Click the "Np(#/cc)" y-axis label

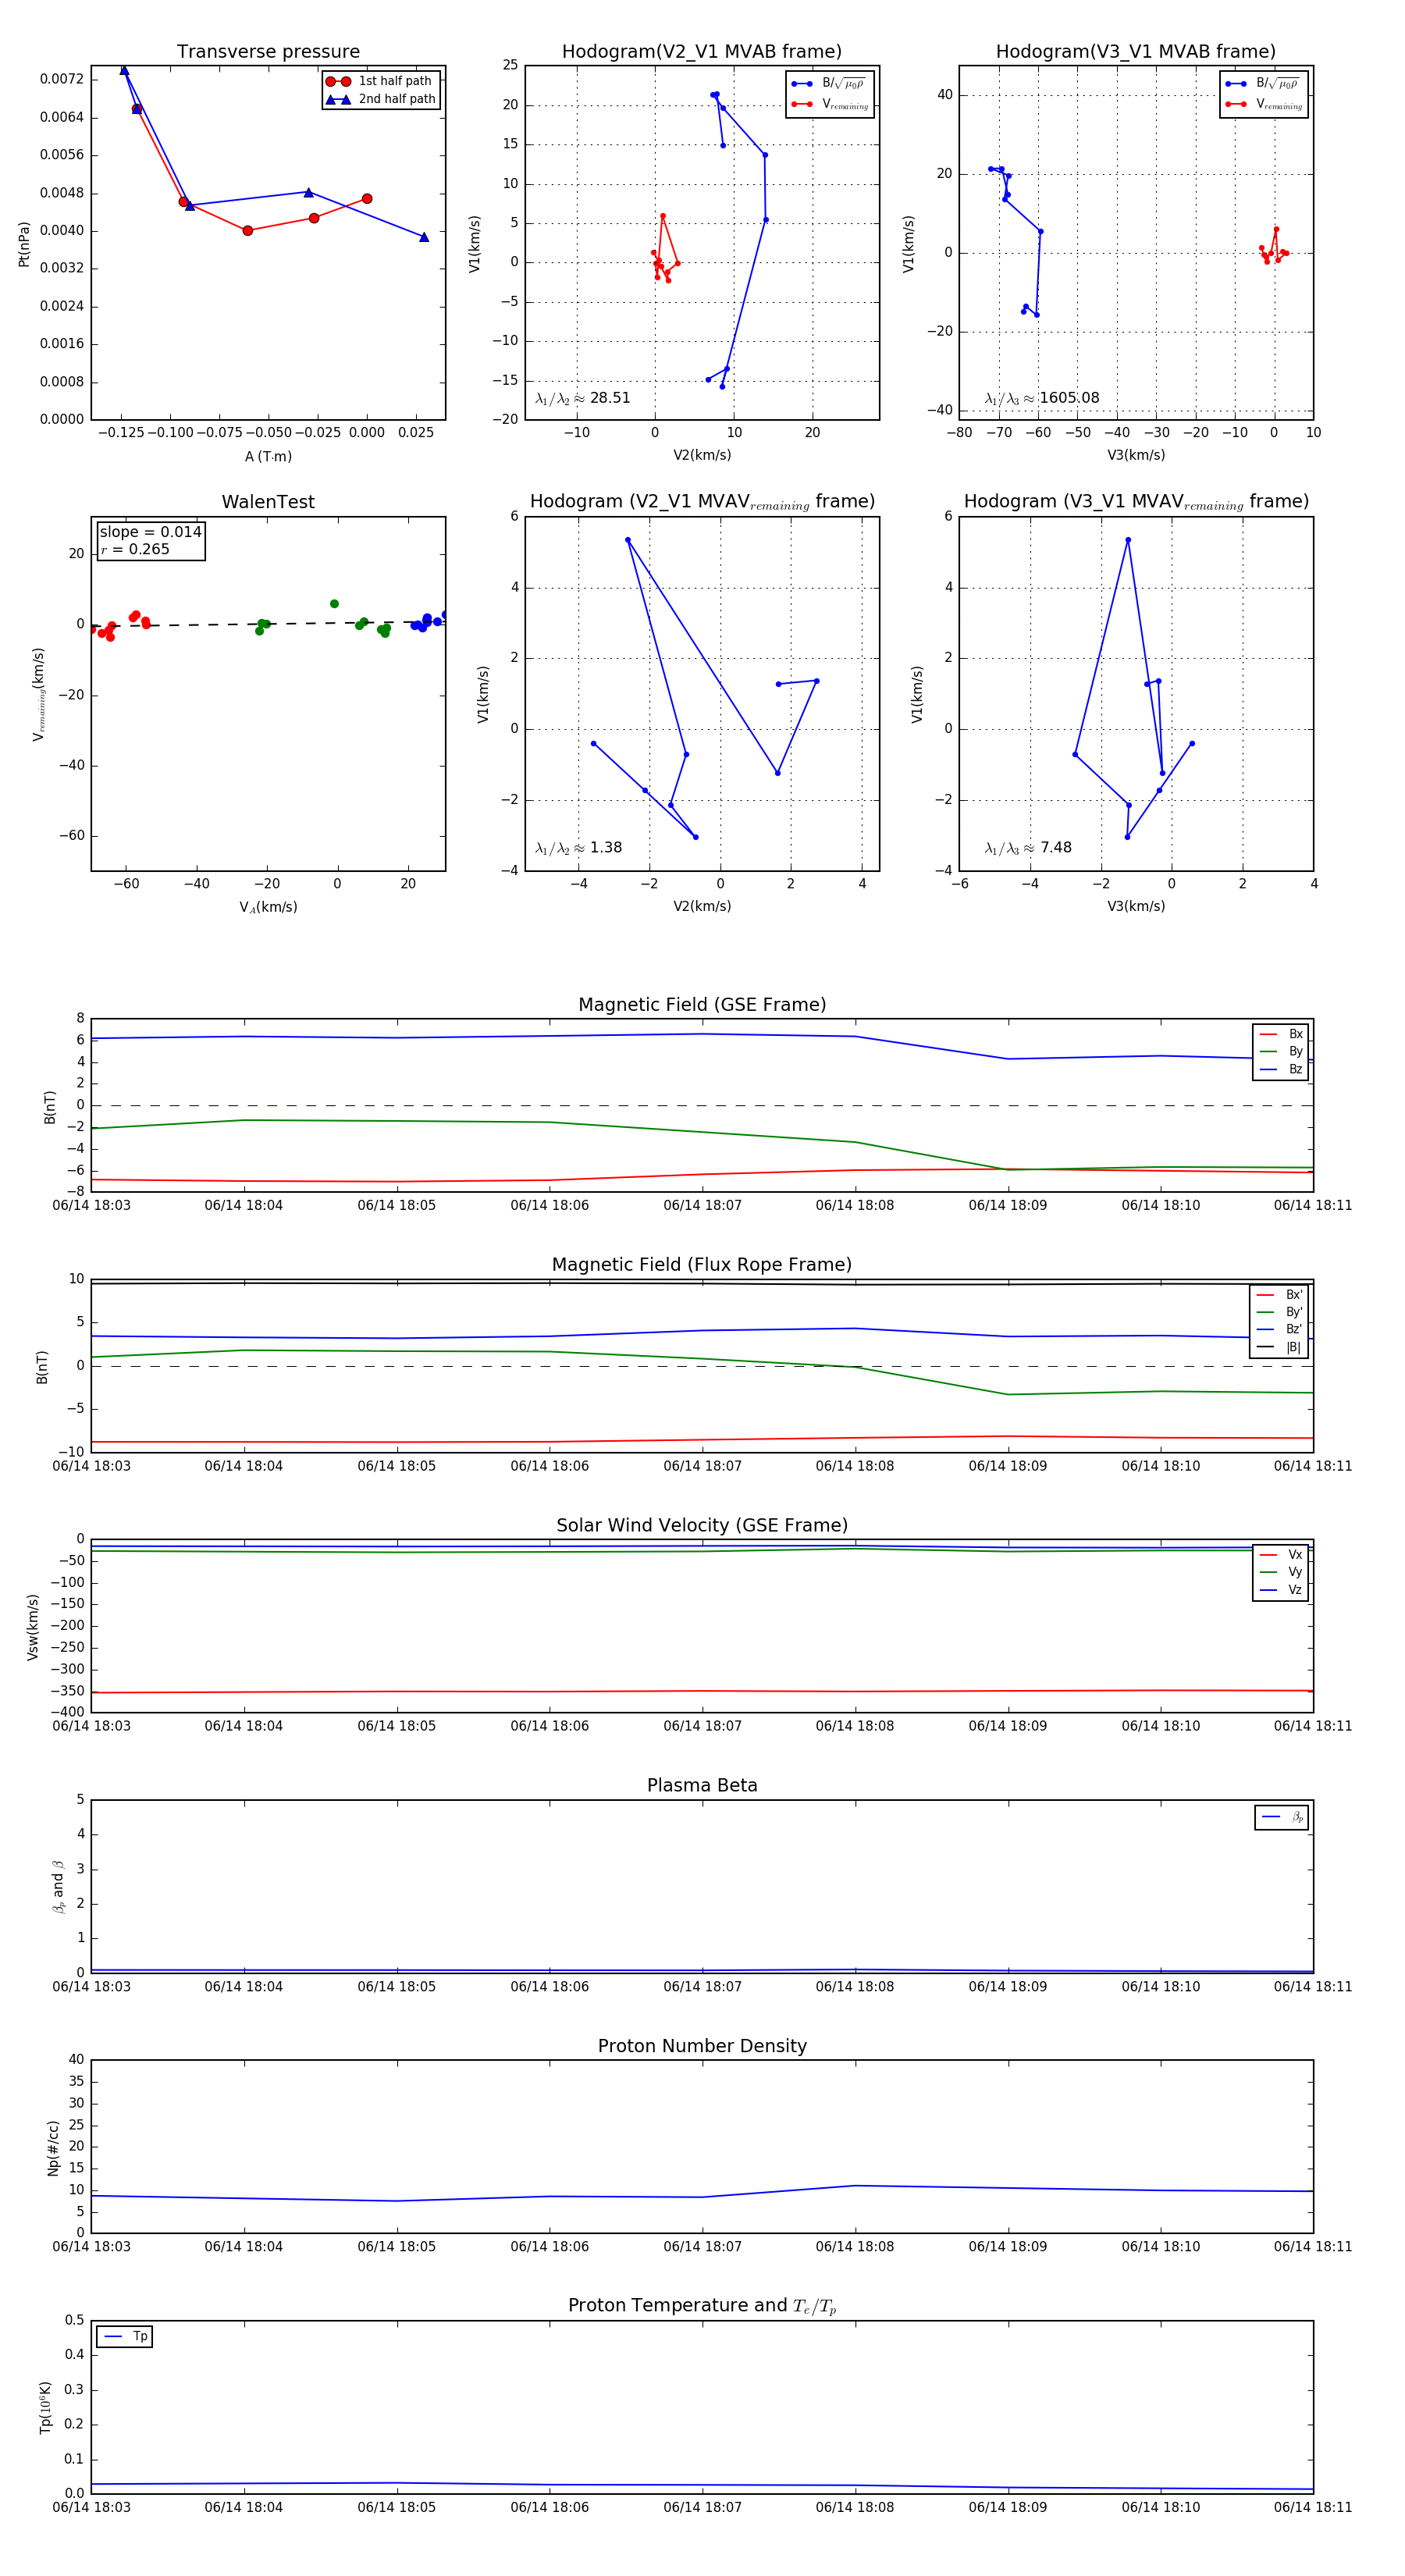point(53,2148)
